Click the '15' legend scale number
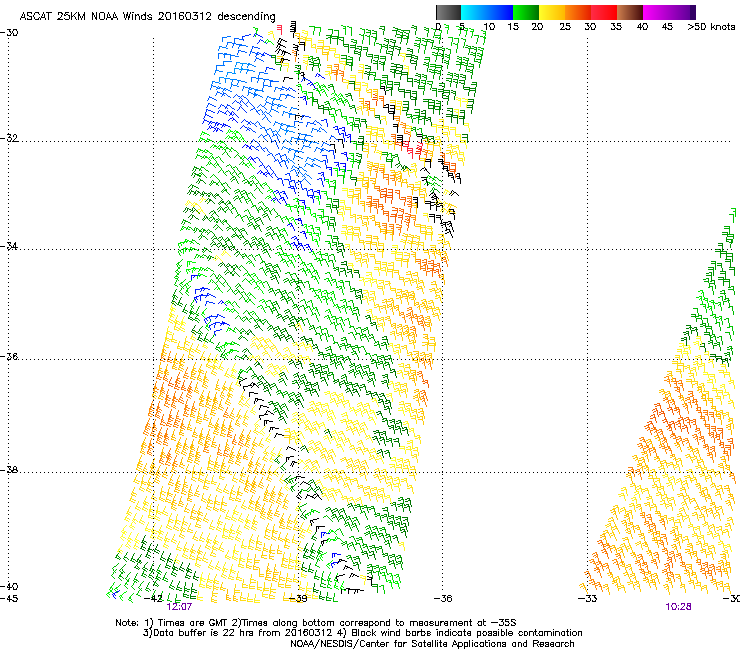This screenshot has height=650, width=740. tap(513, 27)
